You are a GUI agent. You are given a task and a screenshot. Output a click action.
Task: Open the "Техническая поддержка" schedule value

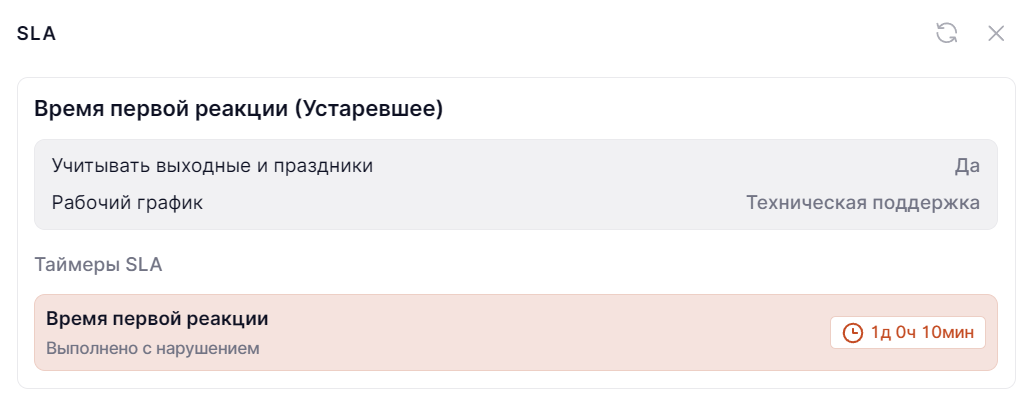point(863,203)
